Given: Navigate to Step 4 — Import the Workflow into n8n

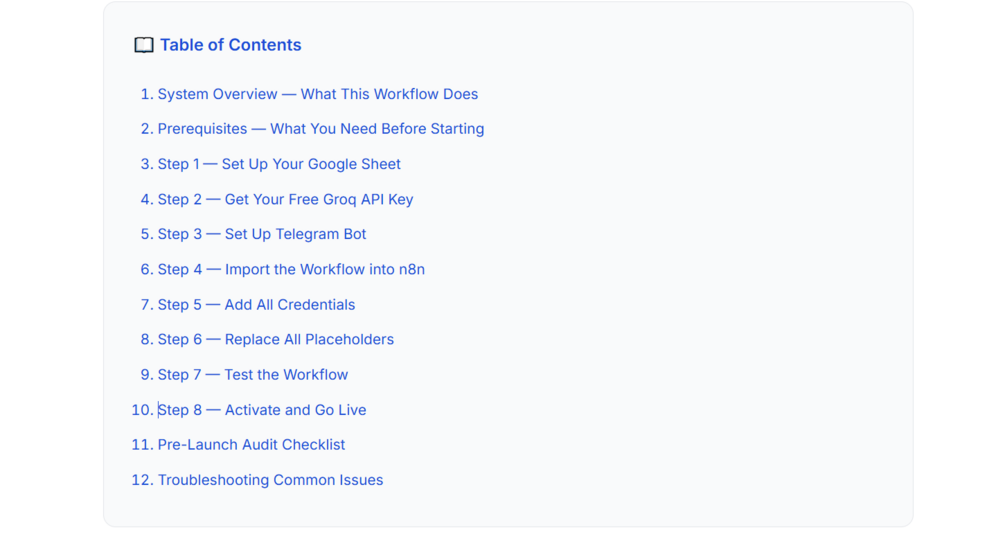Looking at the screenshot, I should 292,269.
